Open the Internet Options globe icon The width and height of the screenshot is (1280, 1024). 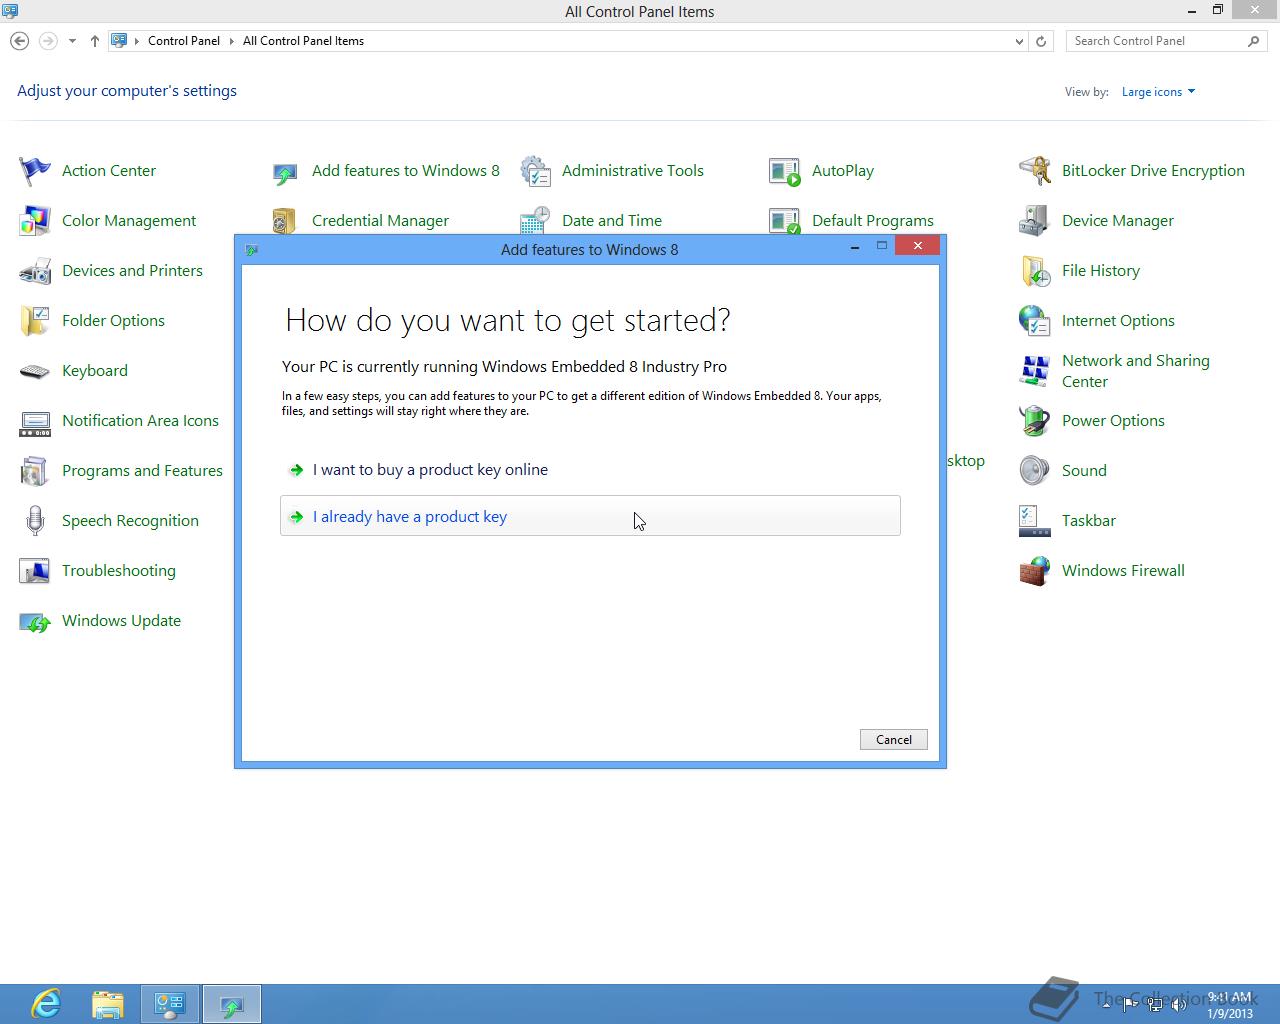click(x=1035, y=321)
